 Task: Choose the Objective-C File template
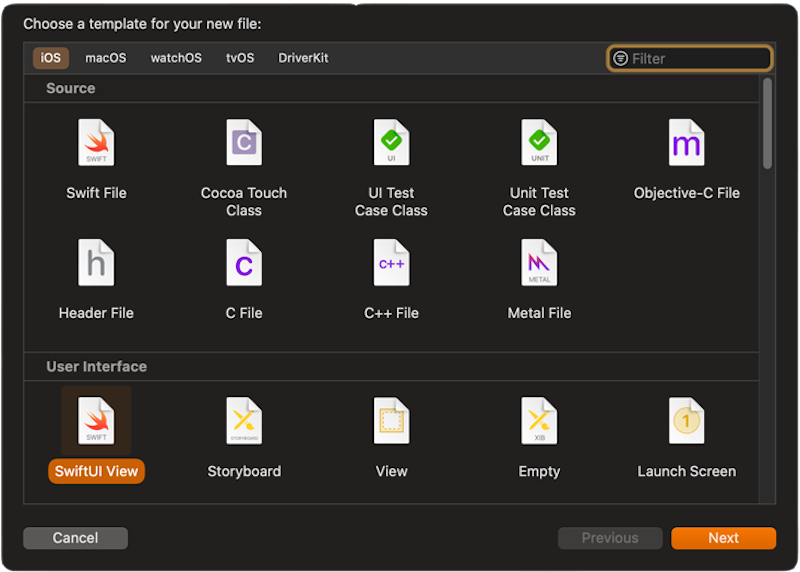687,143
